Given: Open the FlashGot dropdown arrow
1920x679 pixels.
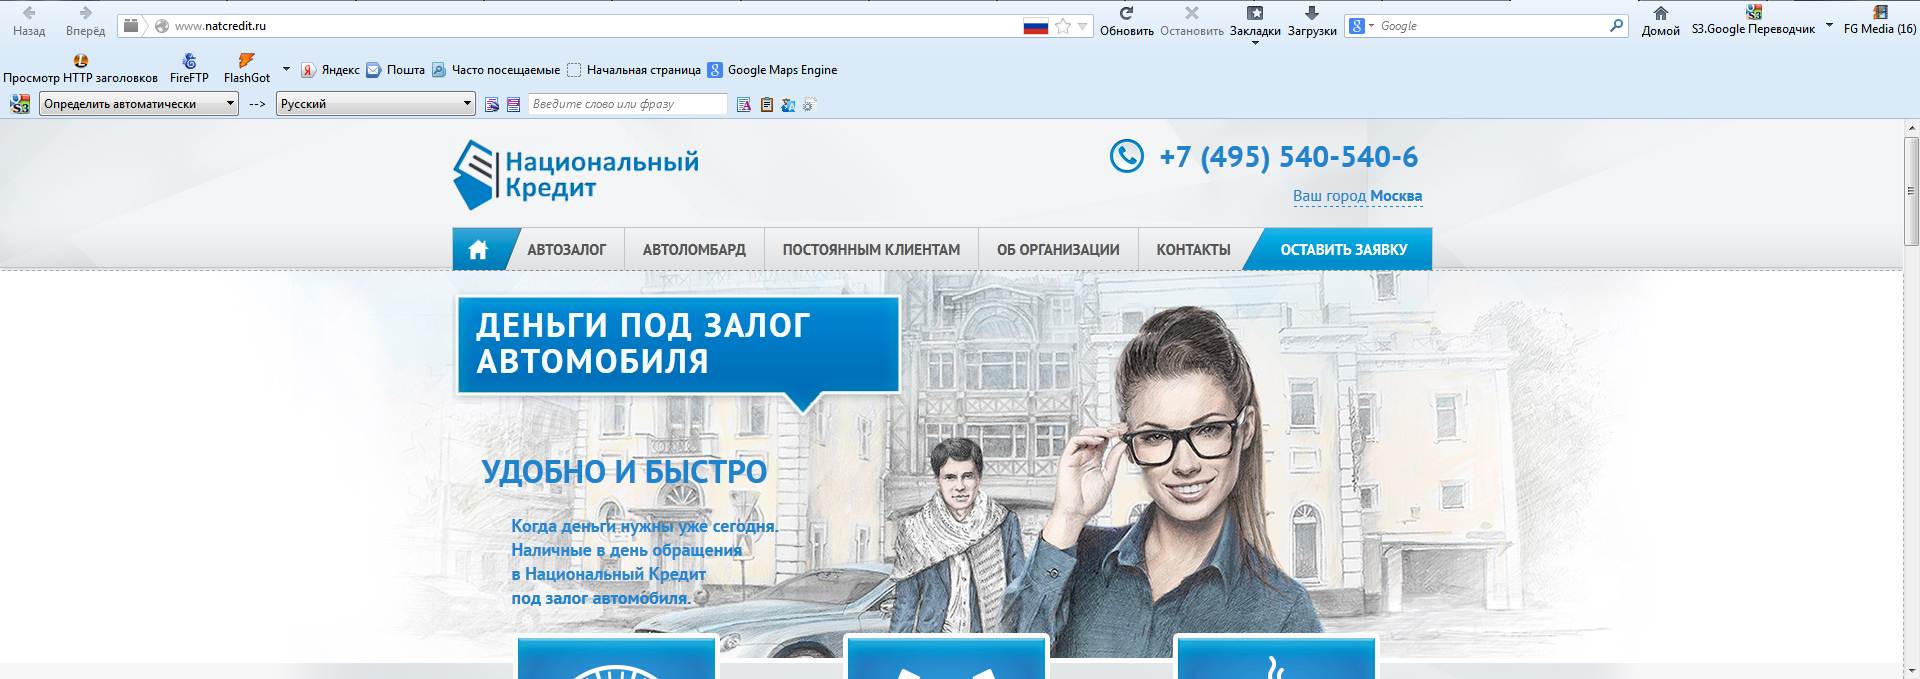Looking at the screenshot, I should coord(286,69).
